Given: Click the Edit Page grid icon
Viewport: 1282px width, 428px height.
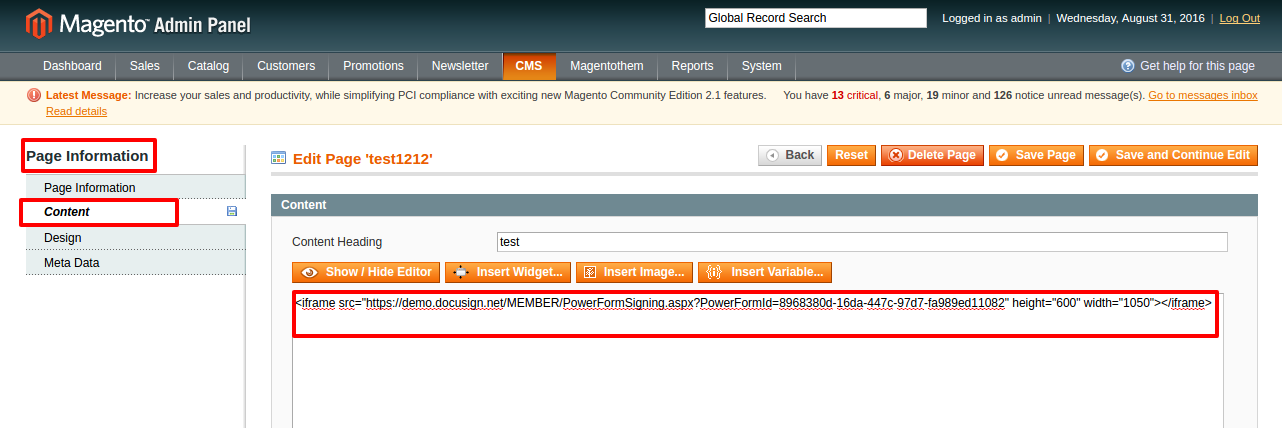Looking at the screenshot, I should (x=279, y=158).
